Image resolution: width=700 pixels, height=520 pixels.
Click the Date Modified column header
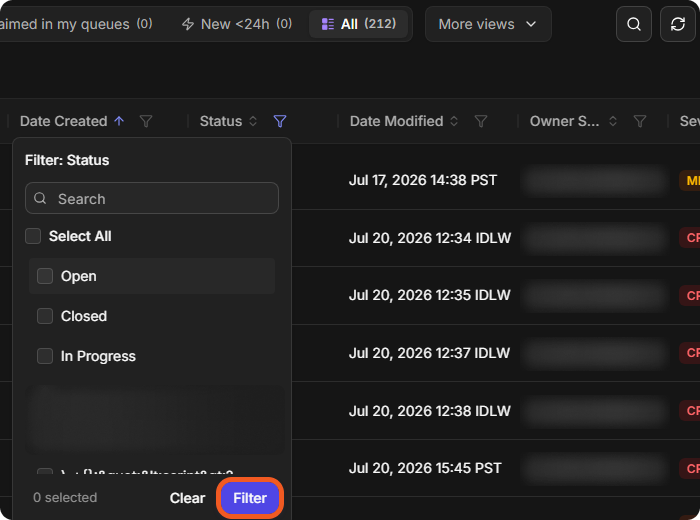[396, 121]
